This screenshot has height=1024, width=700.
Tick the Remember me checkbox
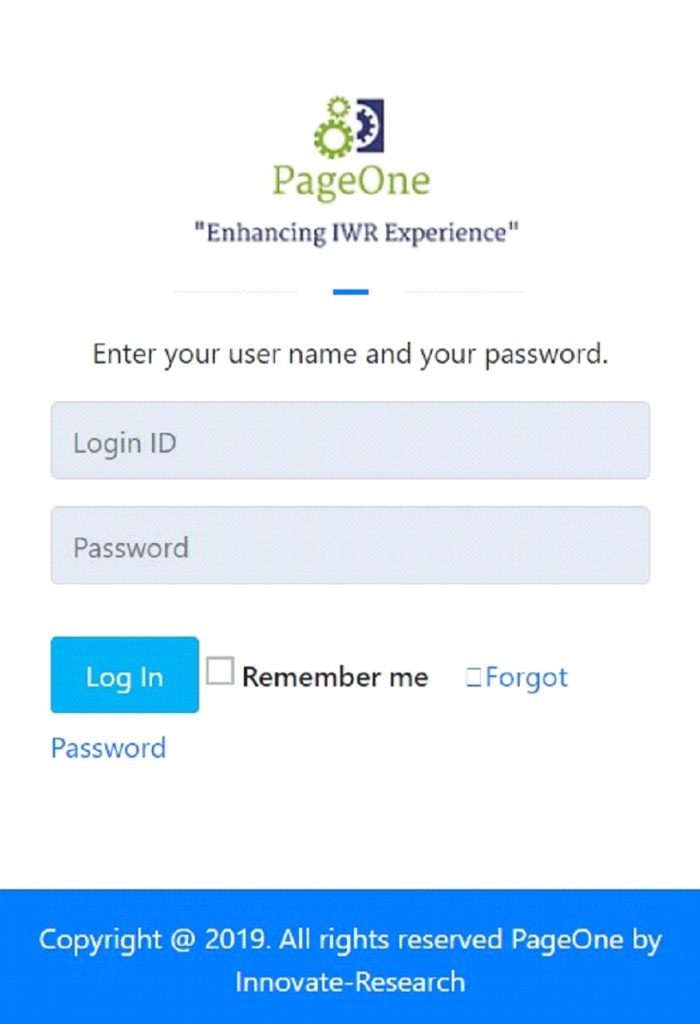[220, 671]
